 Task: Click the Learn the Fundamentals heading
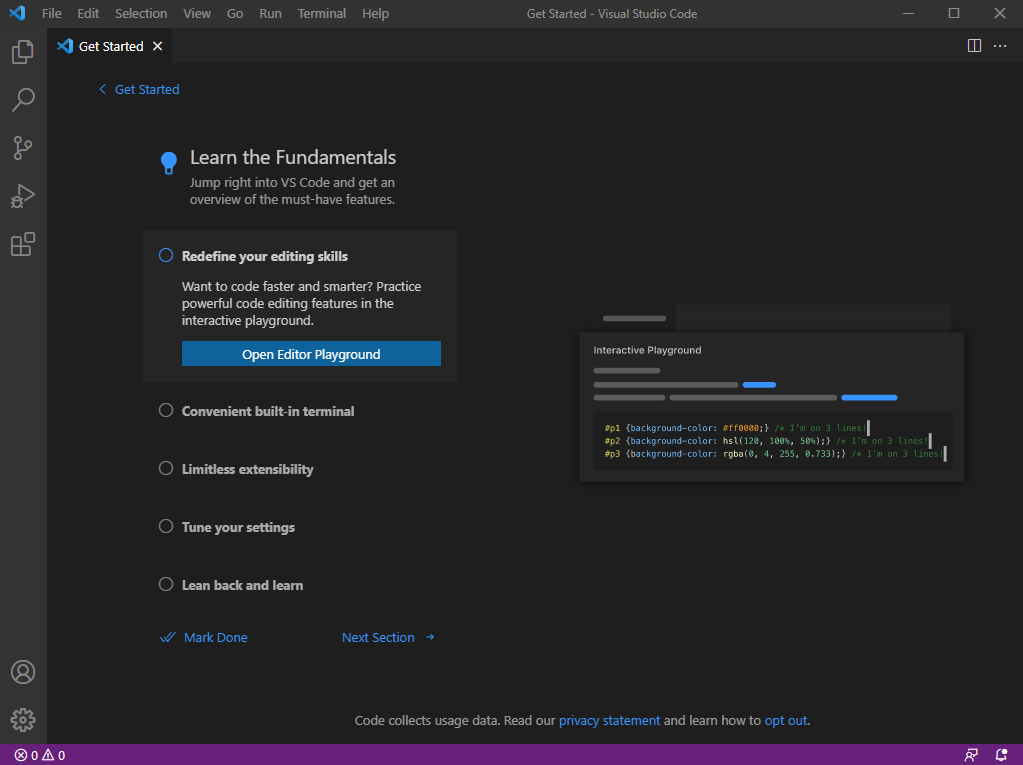point(293,157)
